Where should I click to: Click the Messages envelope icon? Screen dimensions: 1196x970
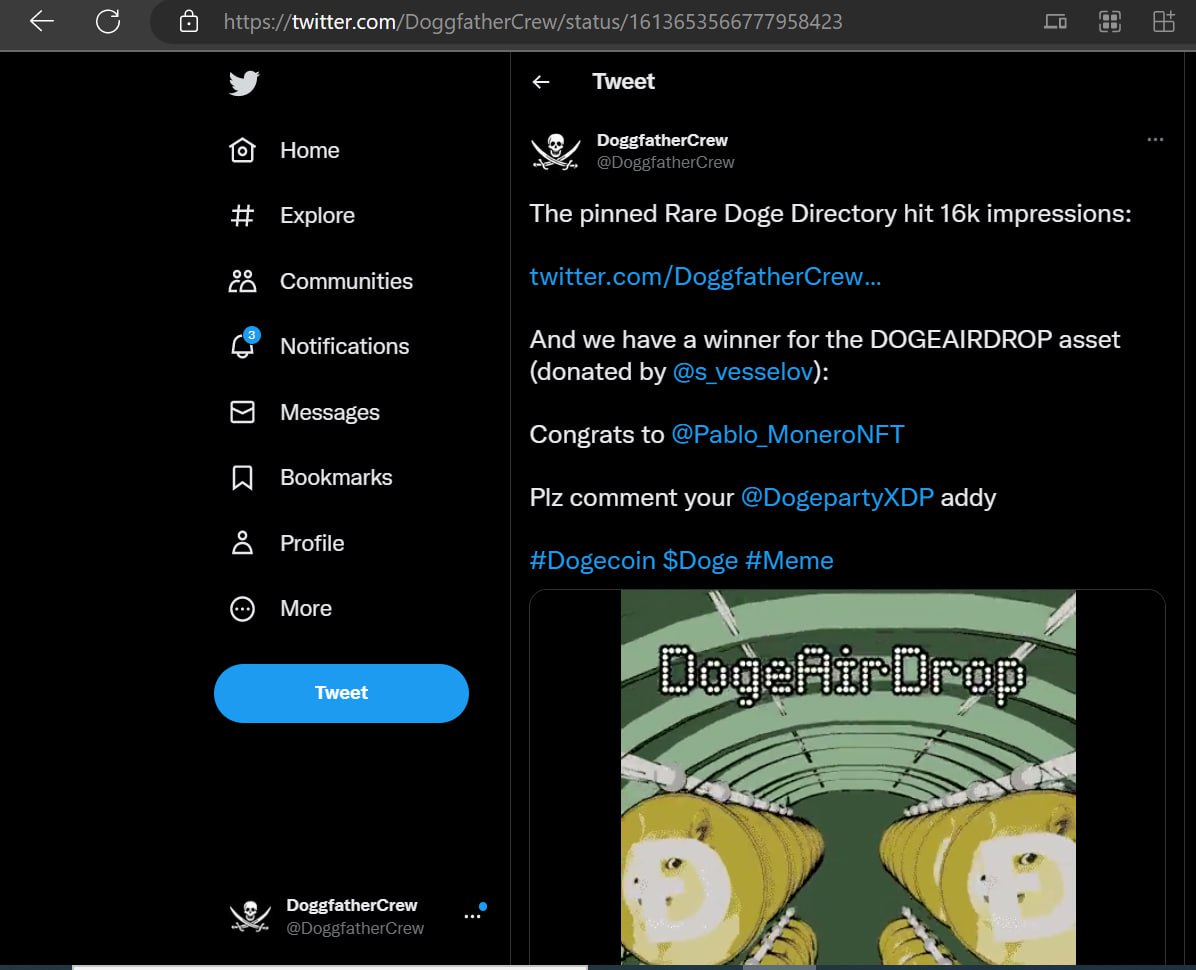click(x=243, y=412)
